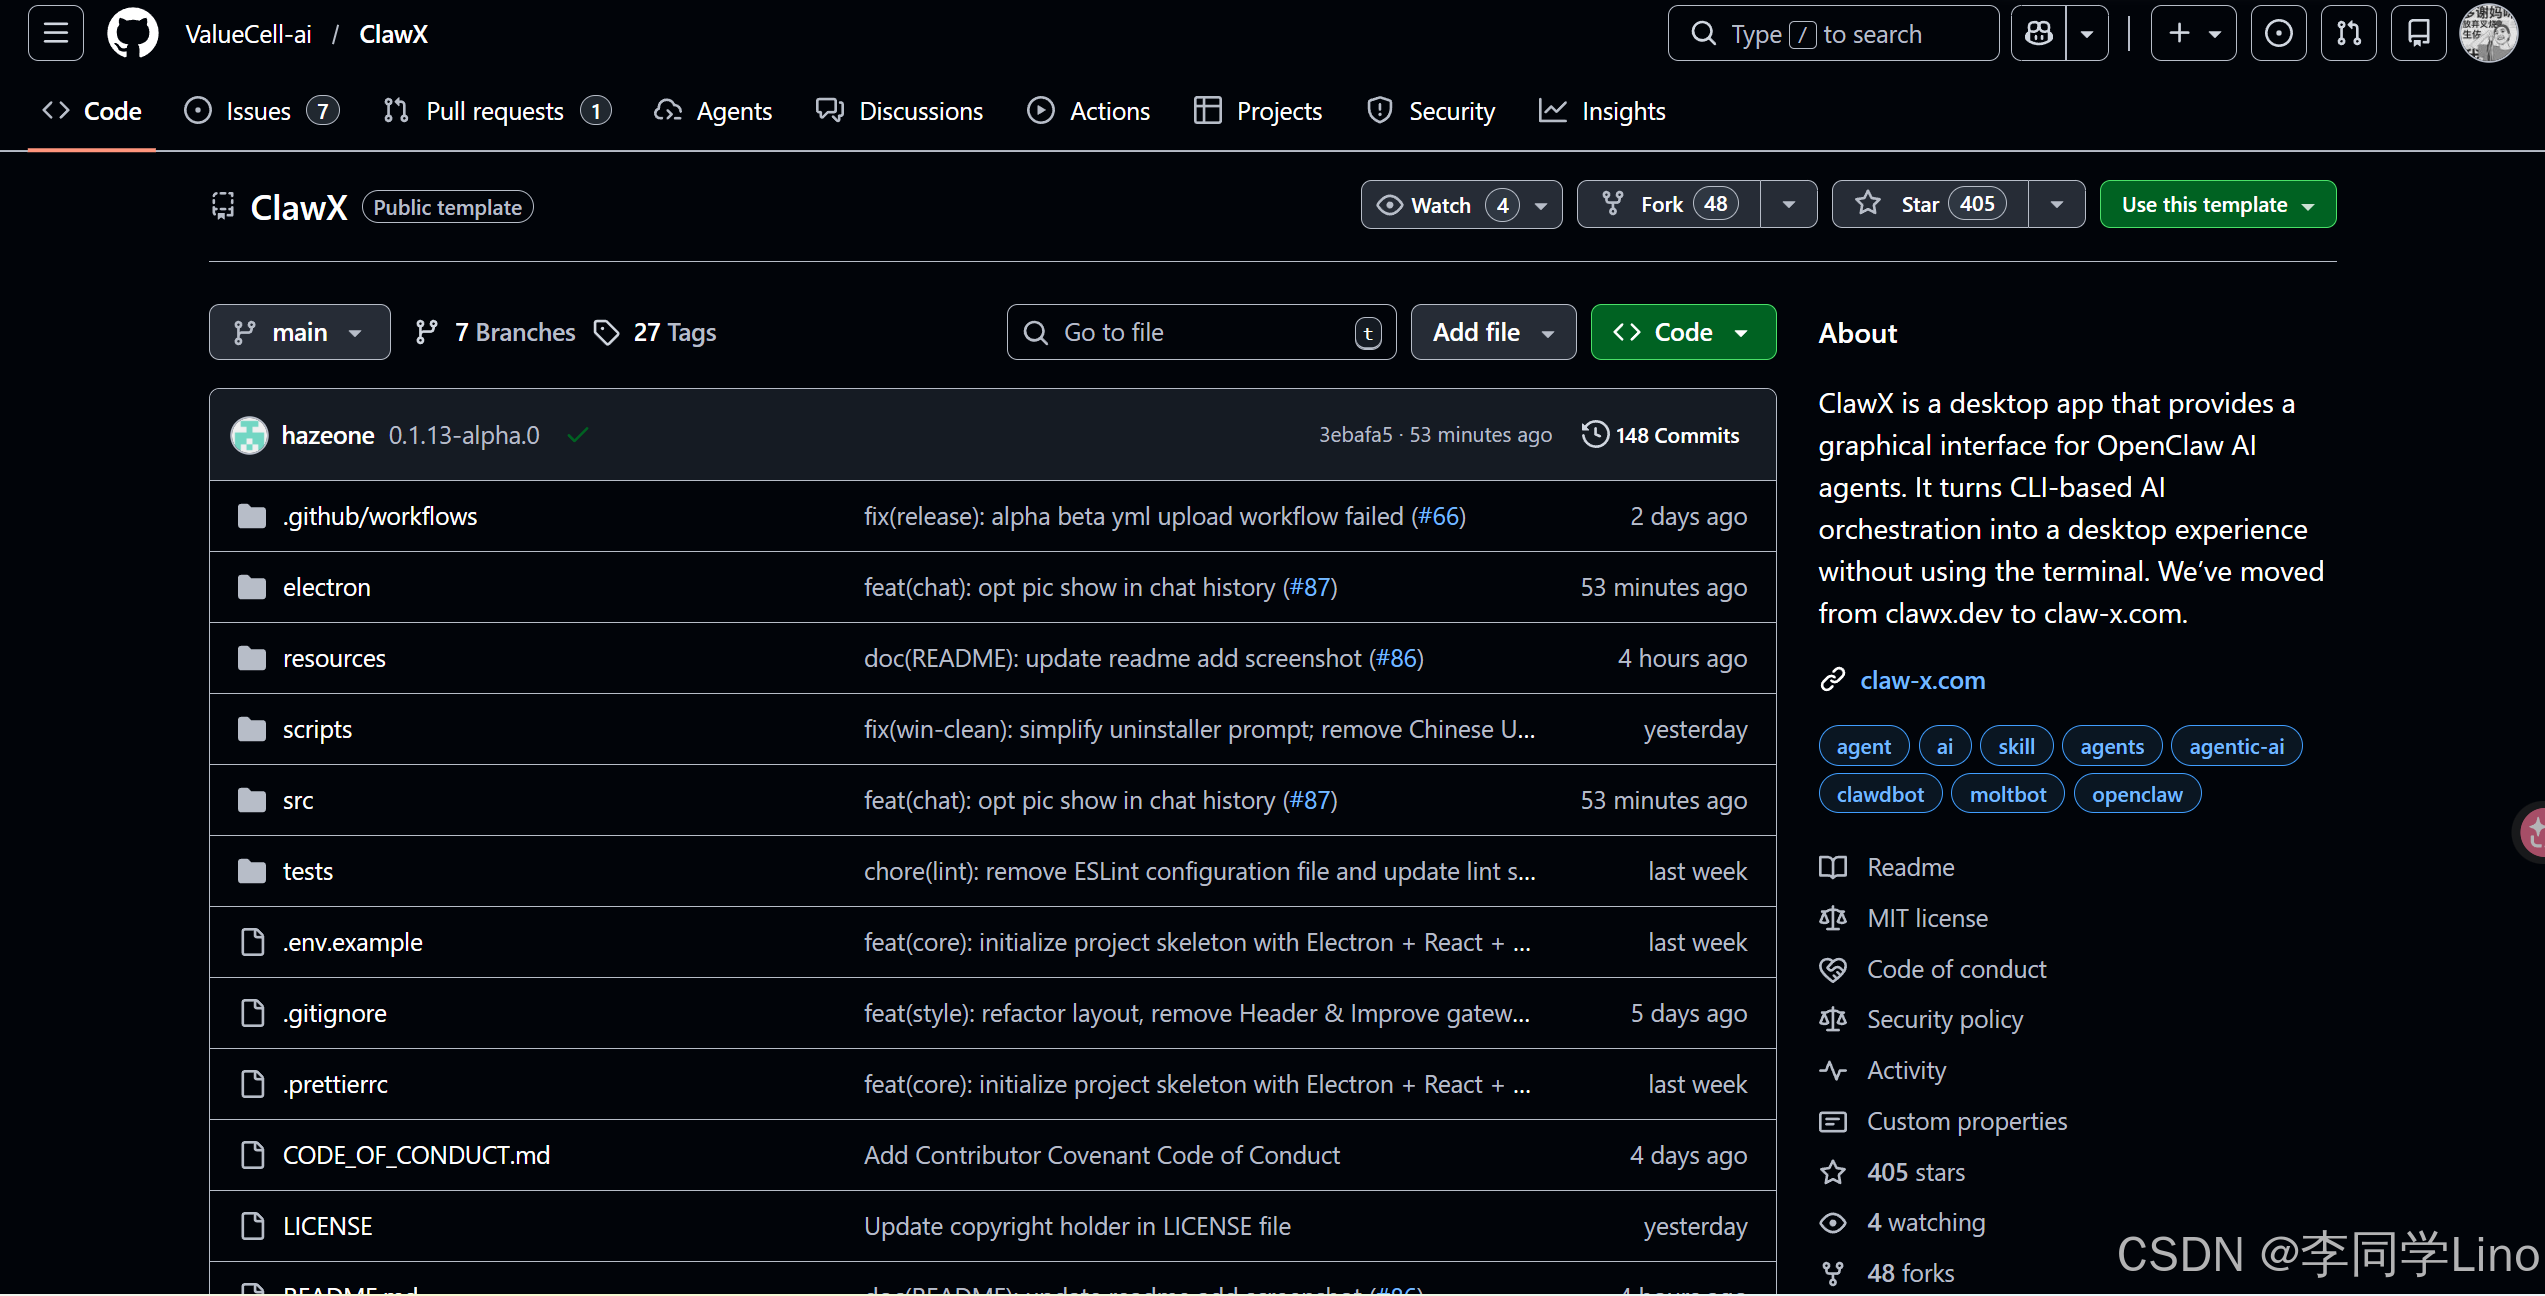View commit history clock icon
The image size is (2545, 1296).
(1596, 435)
